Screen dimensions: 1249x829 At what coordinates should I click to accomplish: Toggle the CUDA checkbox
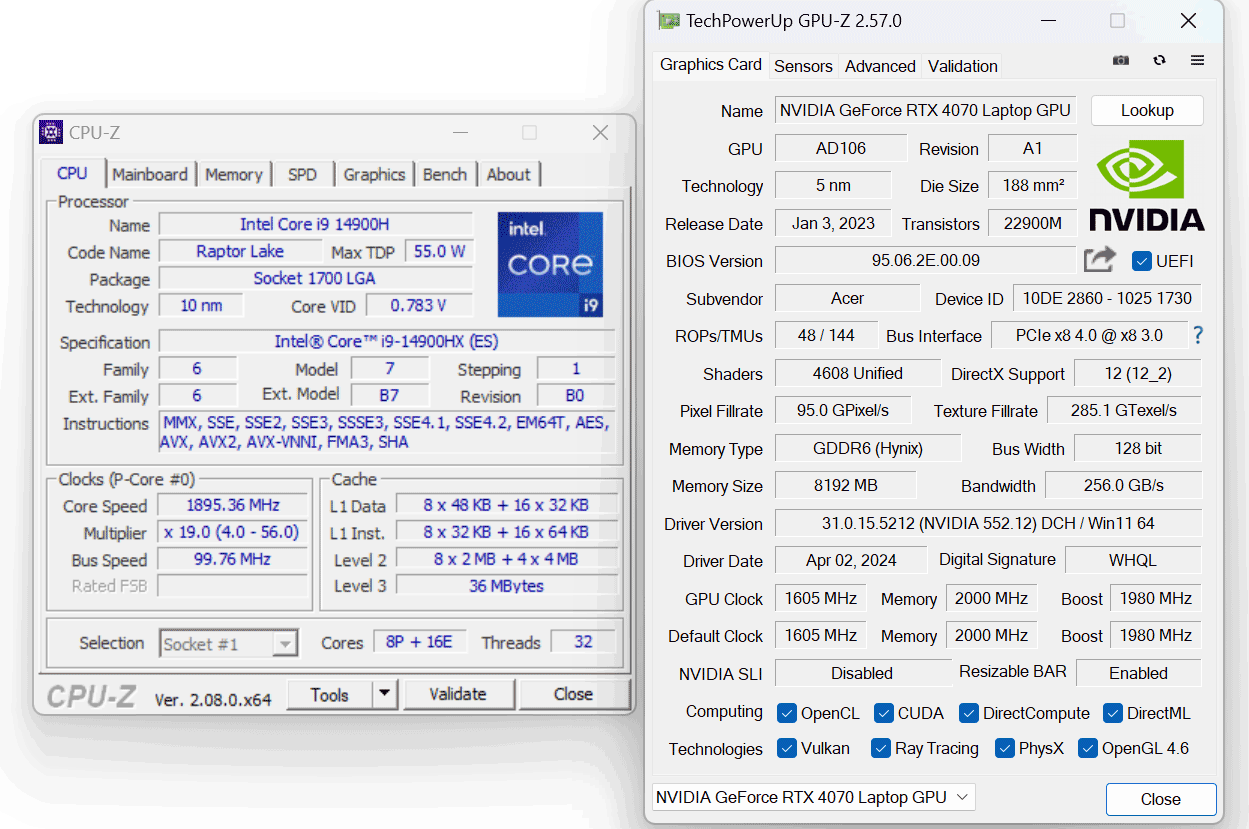click(x=883, y=713)
